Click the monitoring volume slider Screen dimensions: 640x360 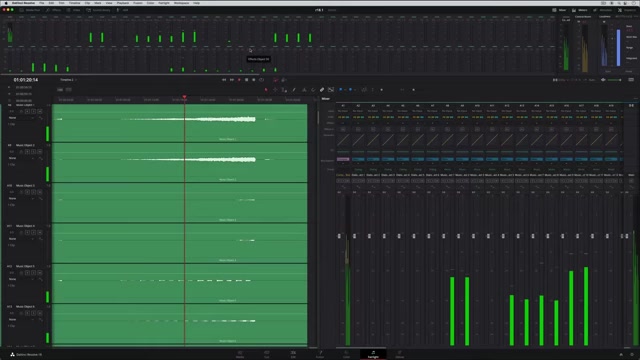pyautogui.click(x=615, y=80)
